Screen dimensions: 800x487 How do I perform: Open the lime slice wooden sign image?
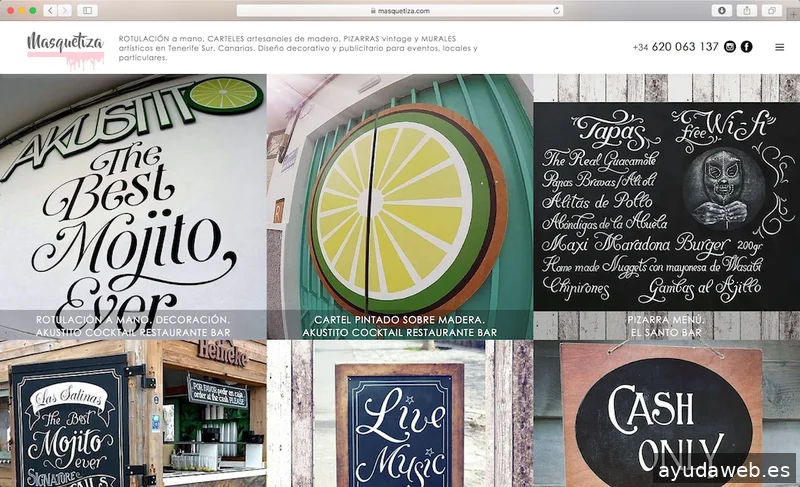click(400, 200)
